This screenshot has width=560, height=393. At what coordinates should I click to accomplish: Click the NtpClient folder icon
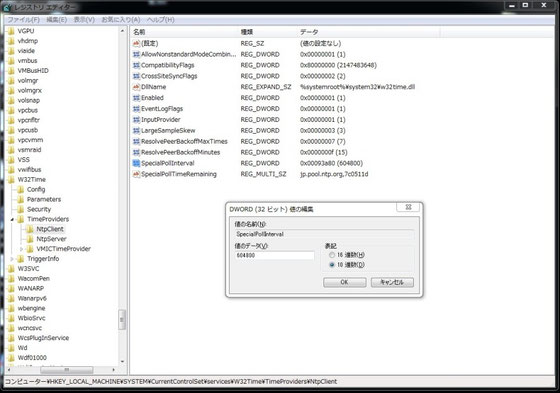click(x=30, y=229)
